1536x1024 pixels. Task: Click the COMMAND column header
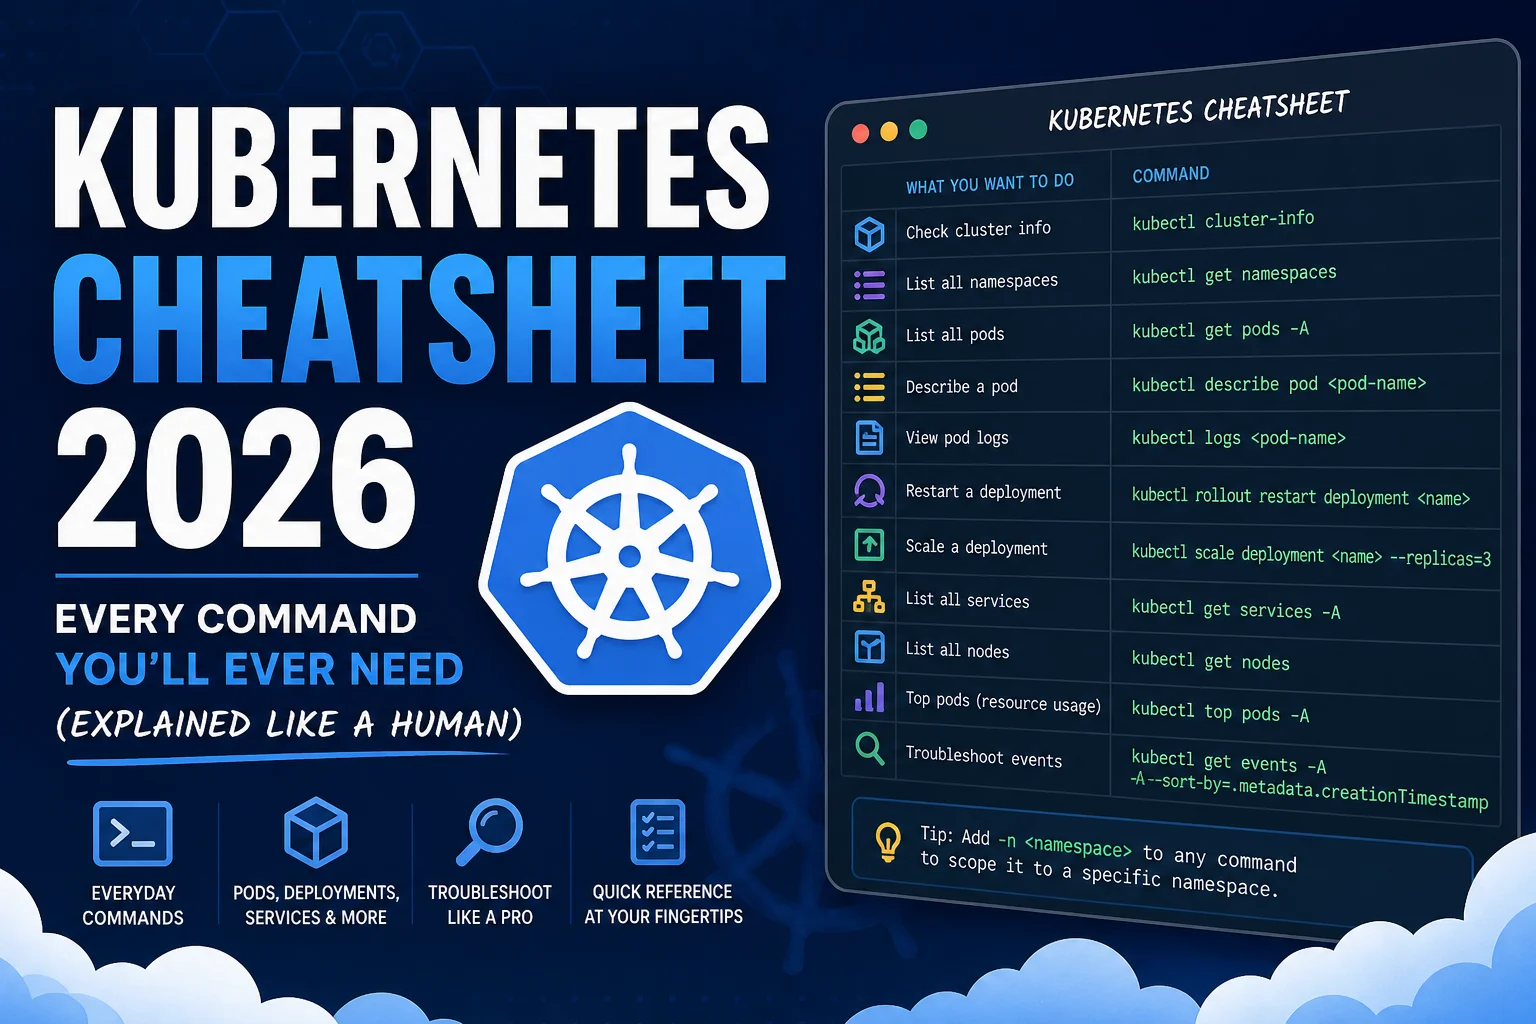coord(1171,175)
